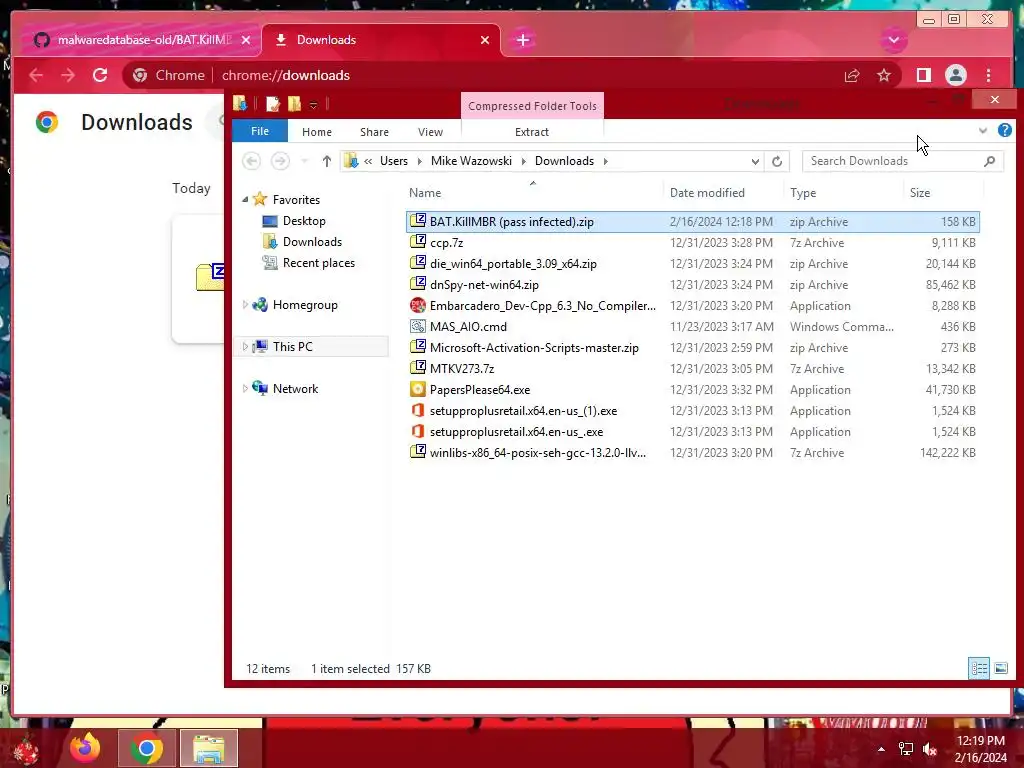Click Chrome's forward navigation arrow
Image resolution: width=1024 pixels, height=768 pixels.
point(68,75)
